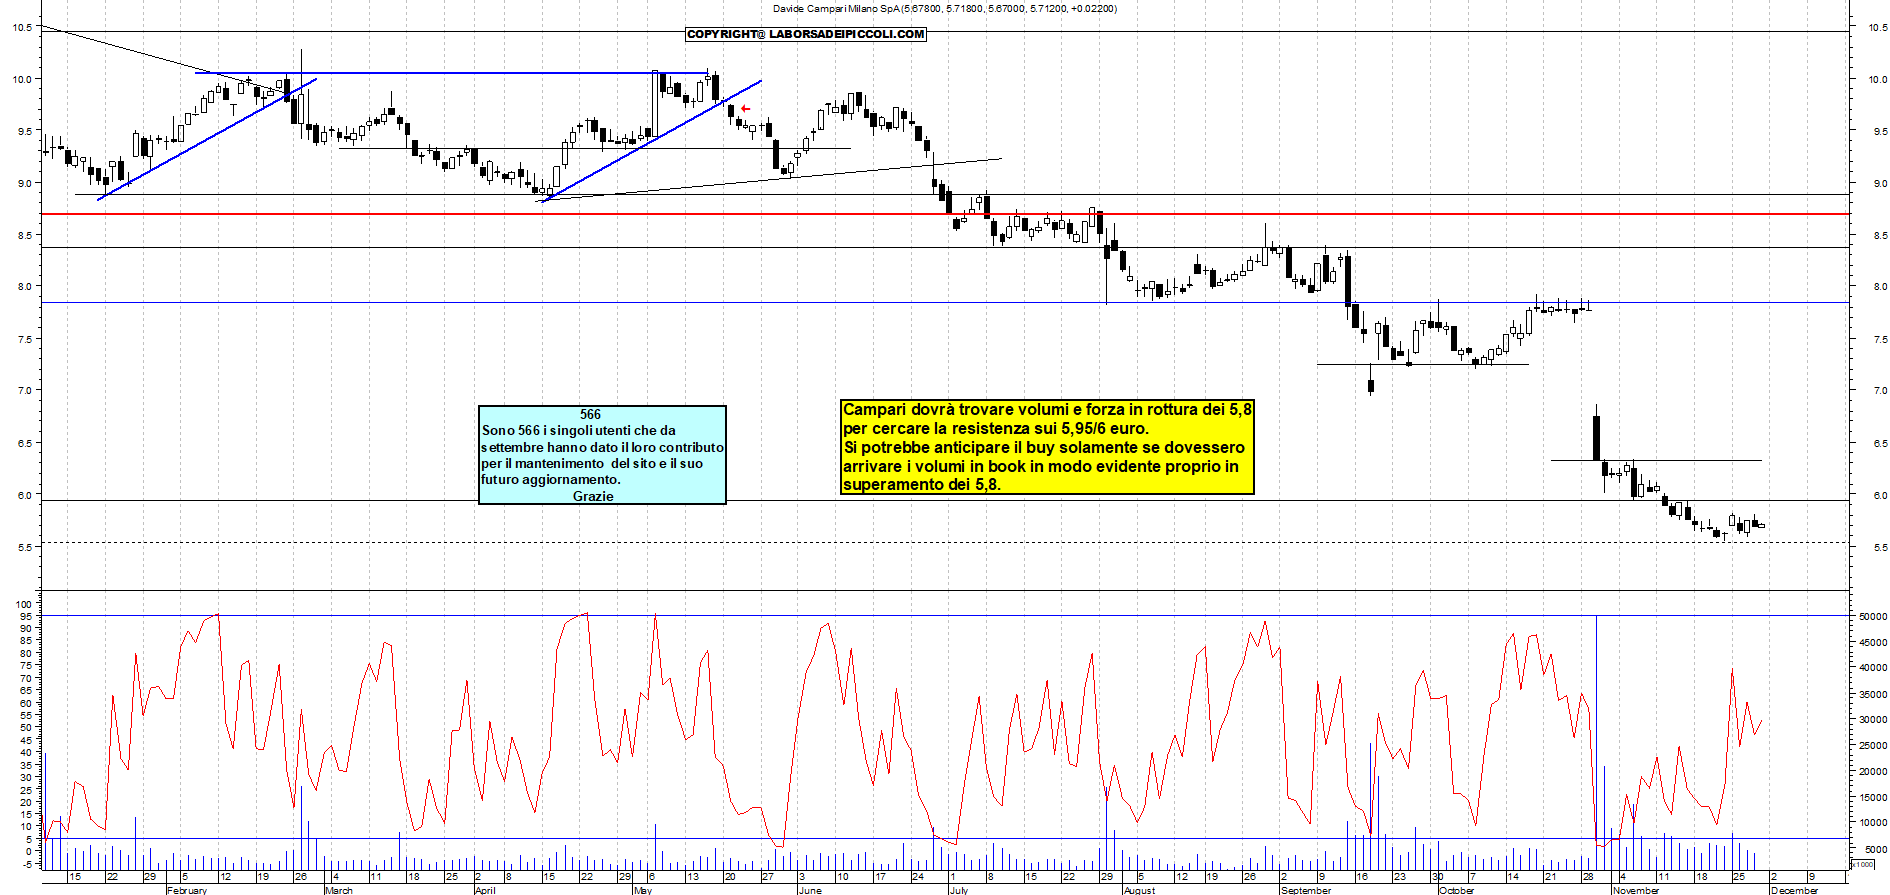Click the 35000 volume axis label
The height and width of the screenshot is (895, 1890).
pos(1872,694)
